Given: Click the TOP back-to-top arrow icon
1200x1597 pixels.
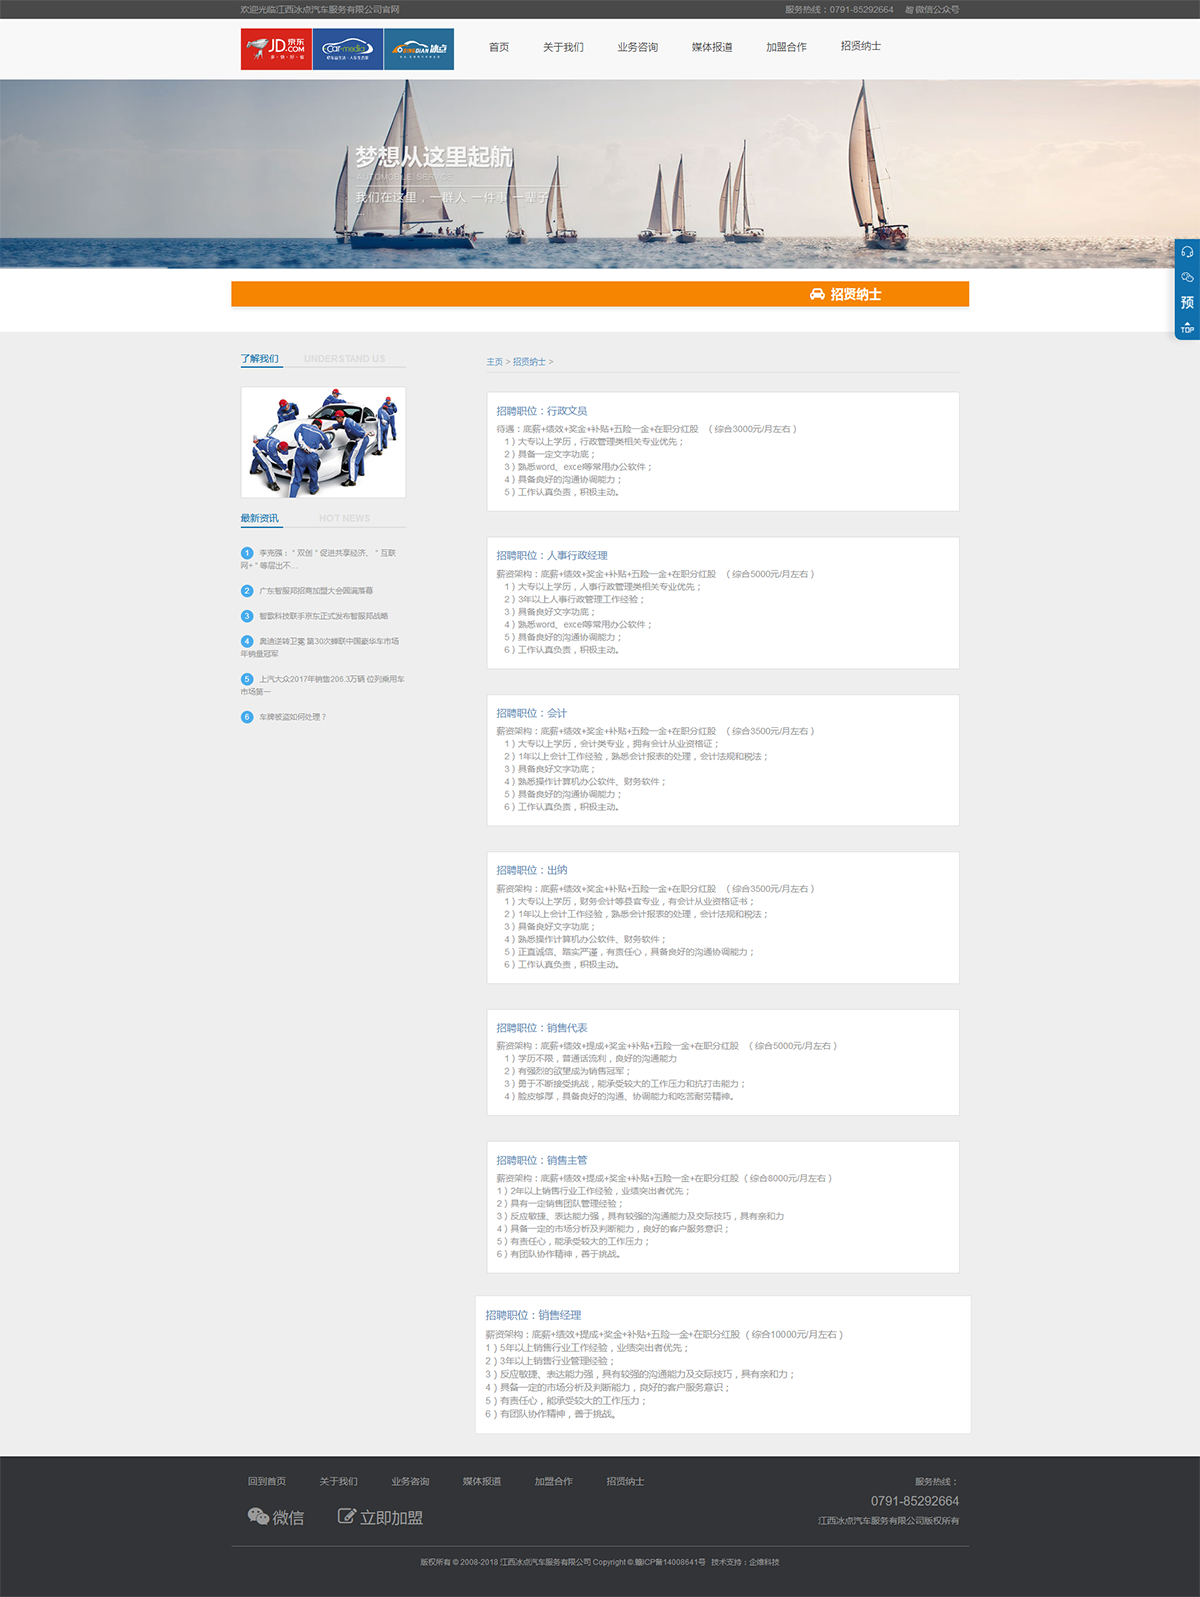Looking at the screenshot, I should coord(1187,327).
